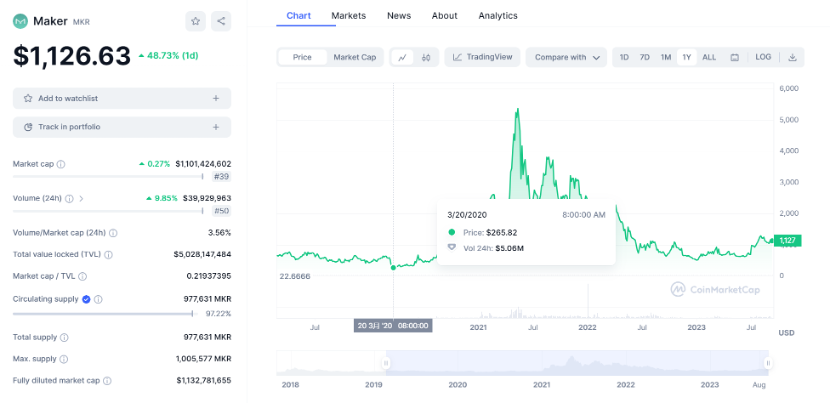Expand the Compare with dropdown
This screenshot has width=830, height=404.
(x=566, y=57)
